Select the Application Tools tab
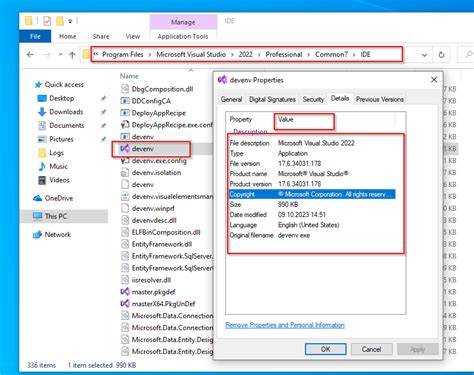The height and width of the screenshot is (375, 474). pos(183,36)
